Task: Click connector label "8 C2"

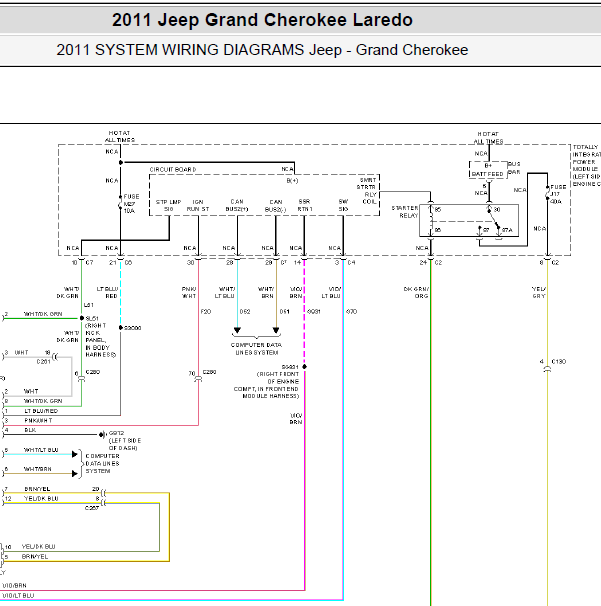Action: tap(549, 263)
